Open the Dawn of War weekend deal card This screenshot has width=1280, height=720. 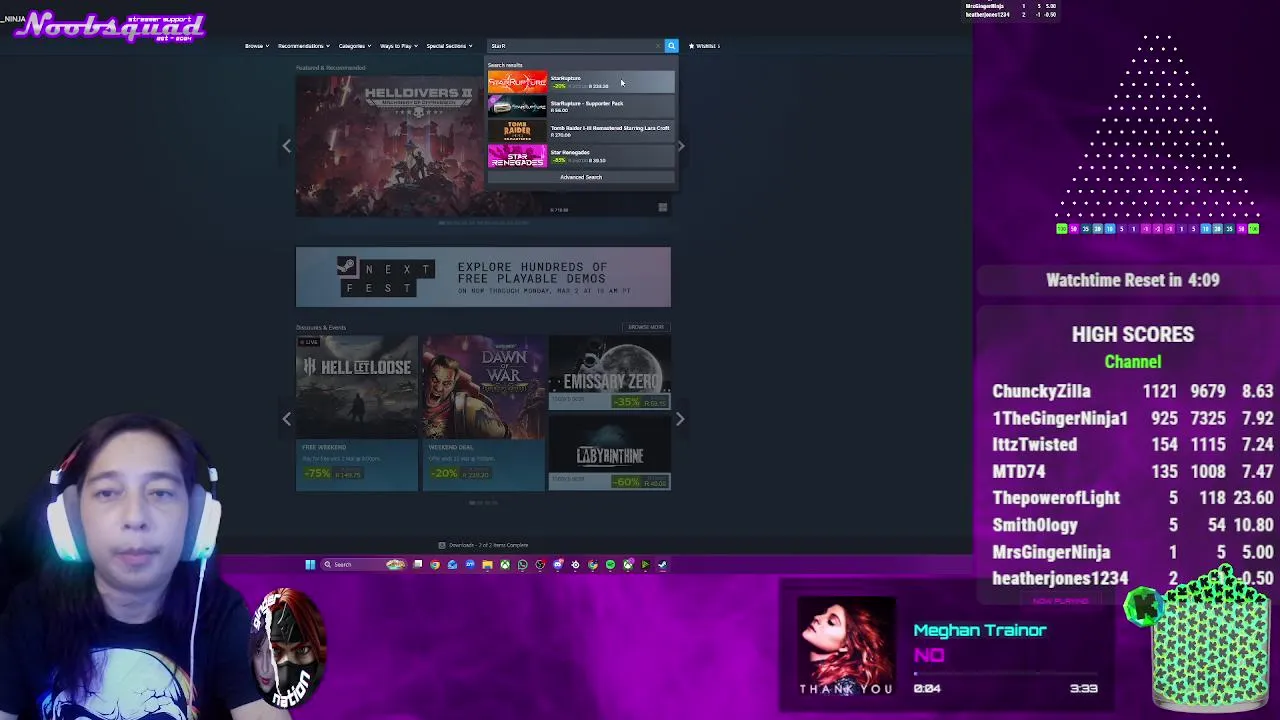point(483,413)
